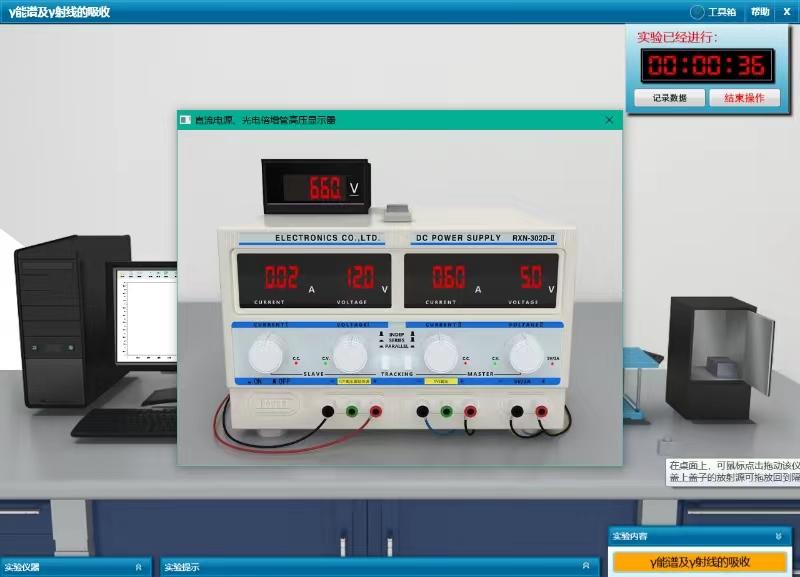Click the slave CURRENT 0.02 A readout
The height and width of the screenshot is (577, 800).
coord(282,278)
